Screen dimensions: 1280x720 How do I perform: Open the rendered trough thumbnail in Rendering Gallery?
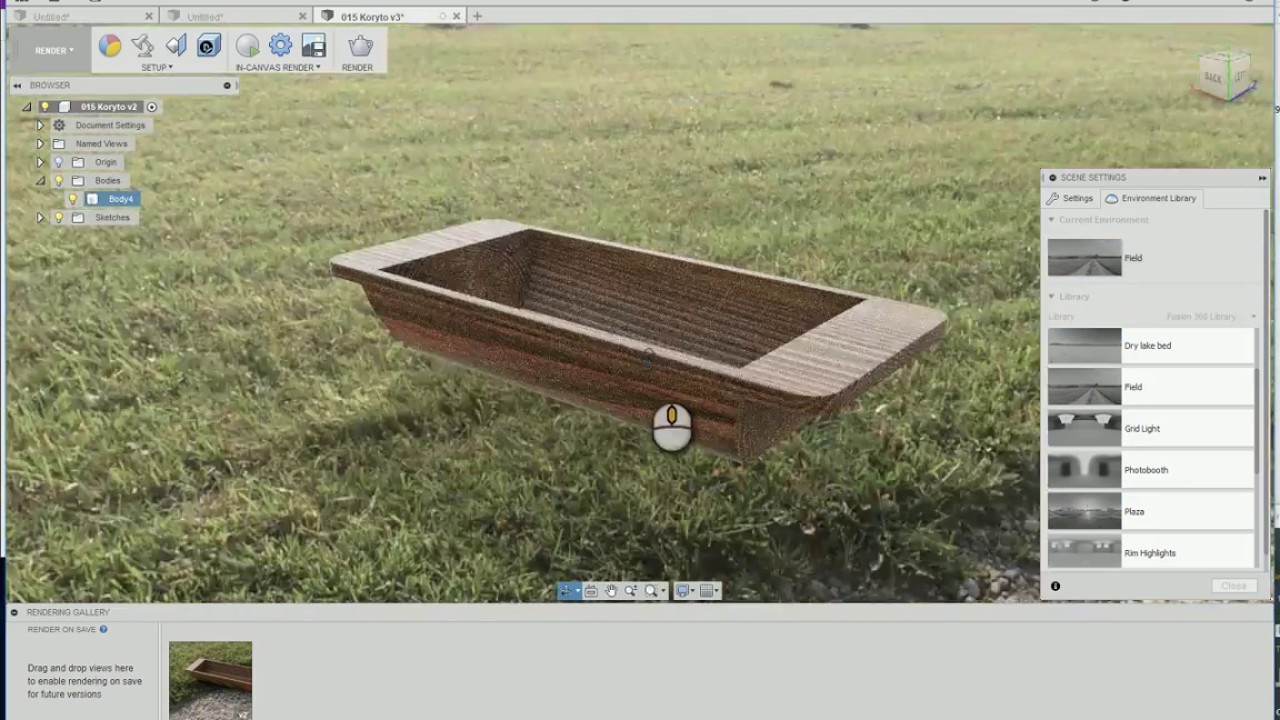pos(210,680)
